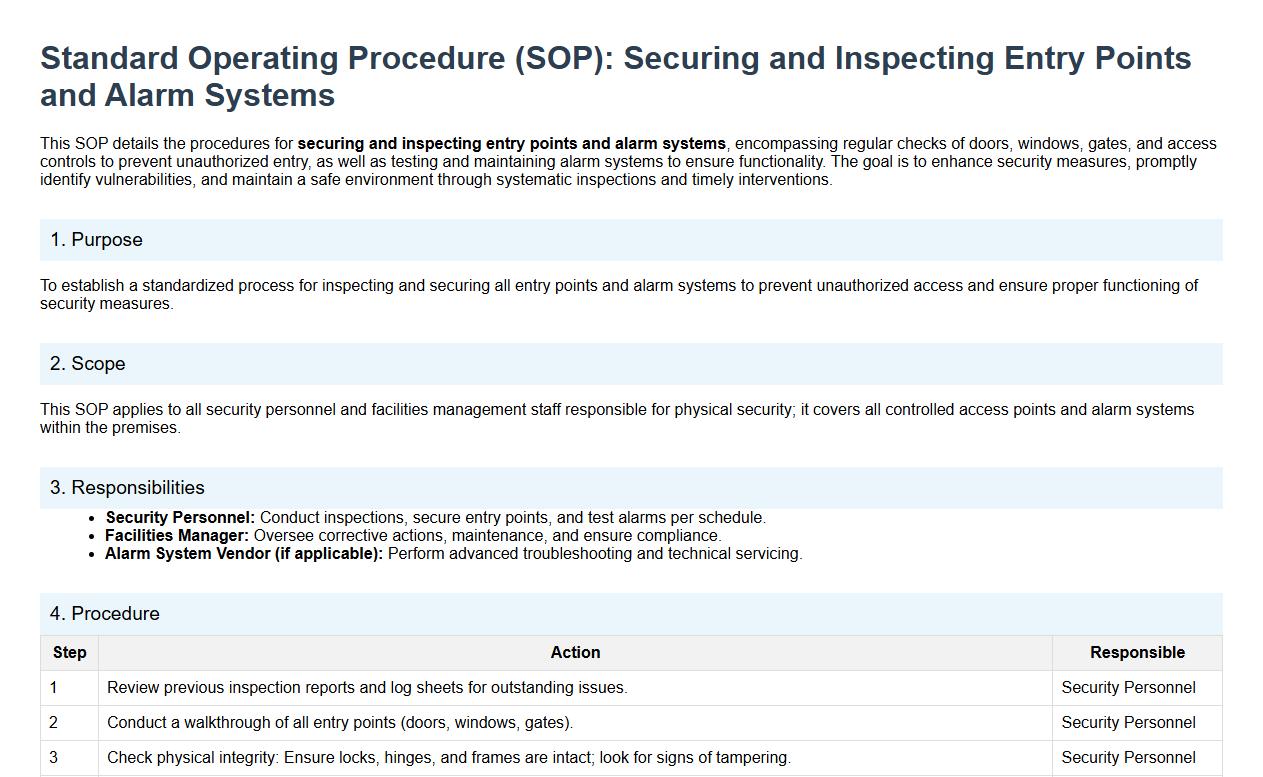The height and width of the screenshot is (777, 1263).
Task: Click the "Responsible" table column header
Action: (1137, 653)
